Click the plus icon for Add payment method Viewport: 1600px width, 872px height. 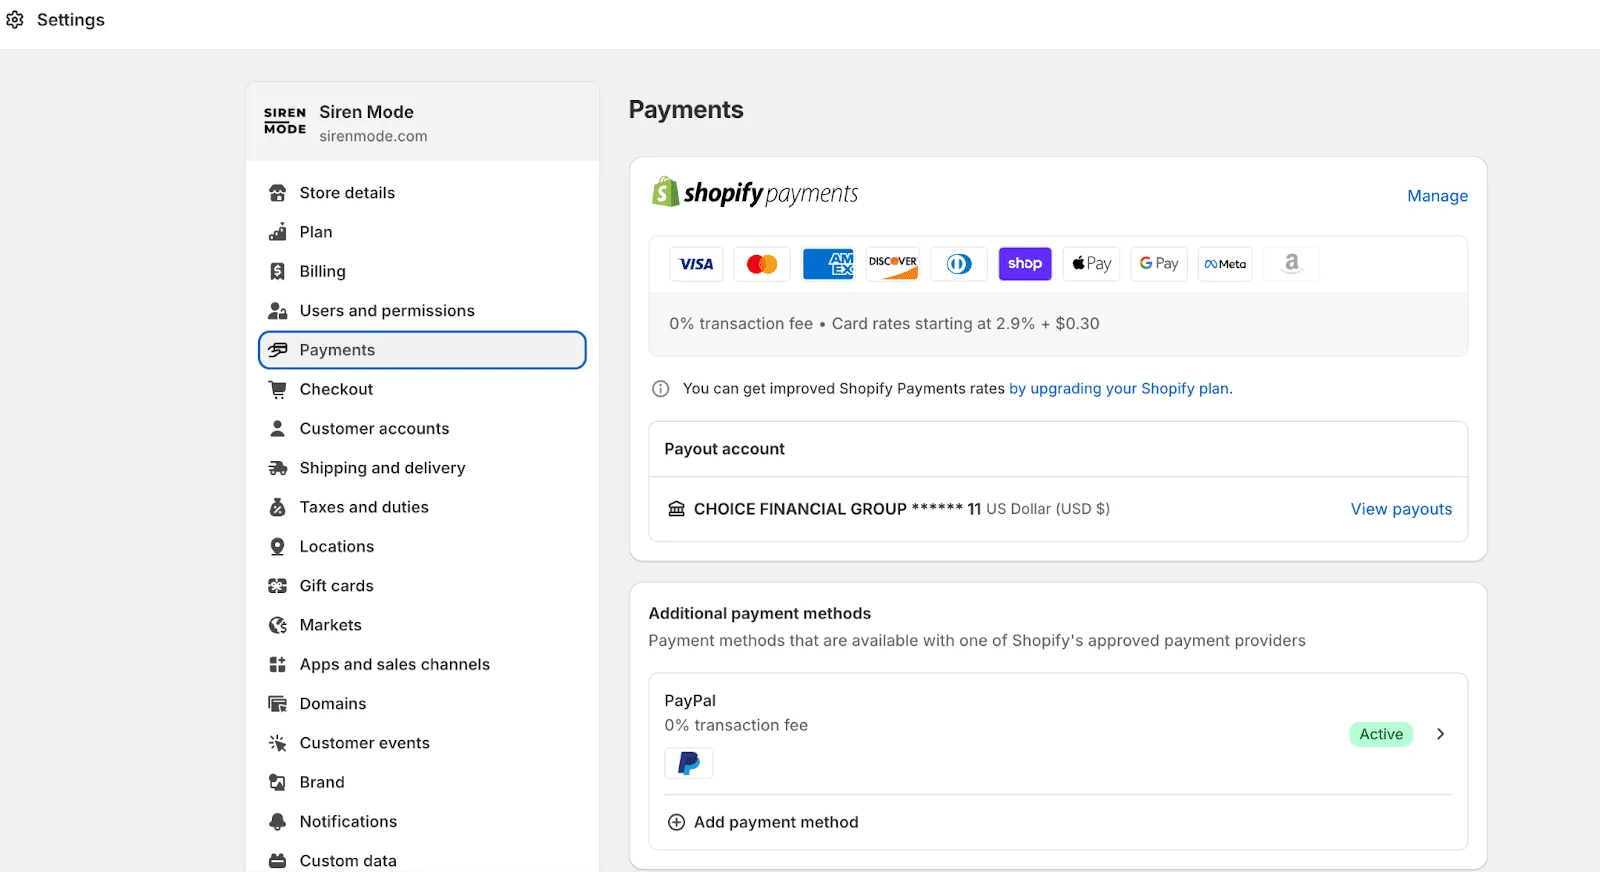click(676, 822)
